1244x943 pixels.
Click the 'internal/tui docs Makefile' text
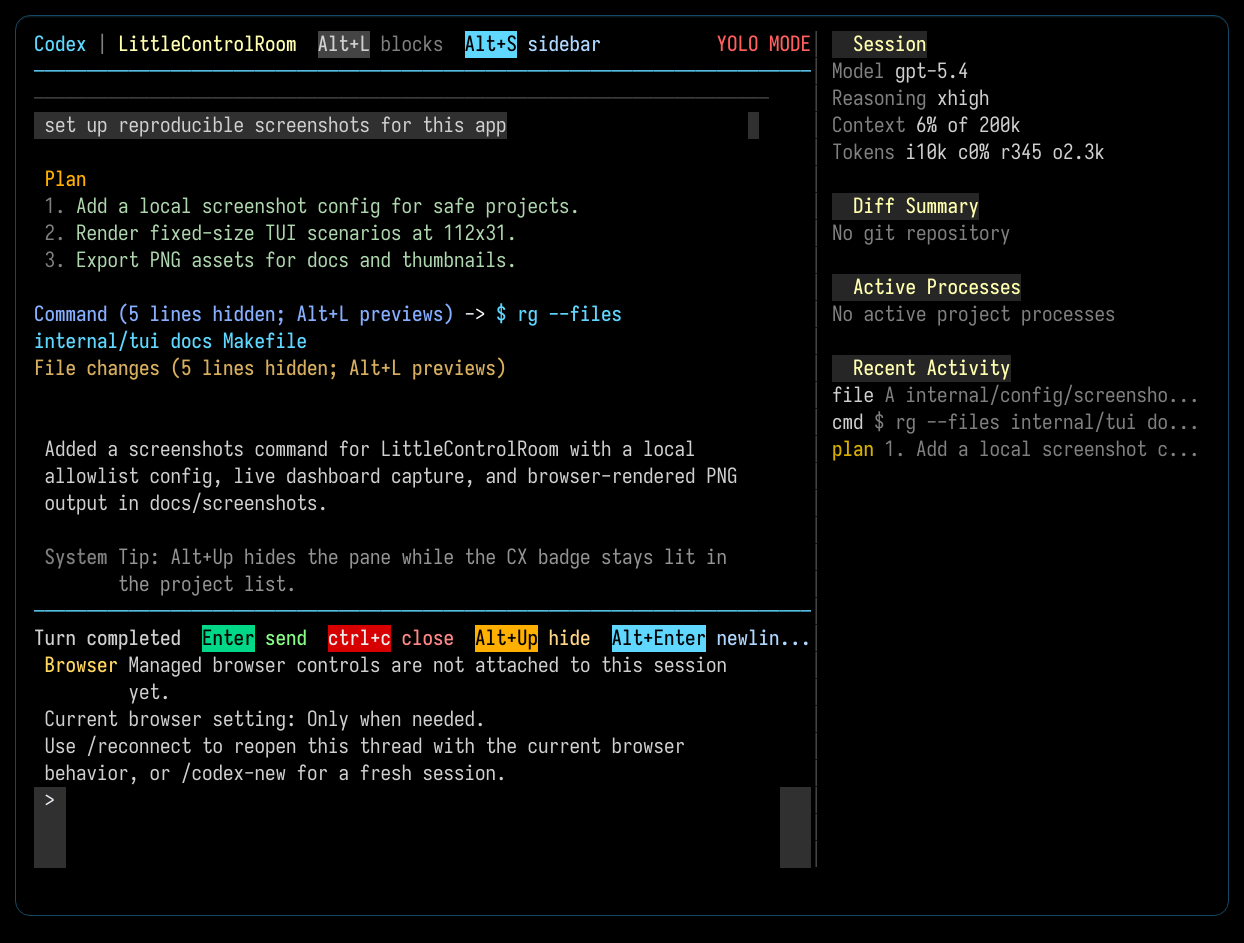click(170, 341)
